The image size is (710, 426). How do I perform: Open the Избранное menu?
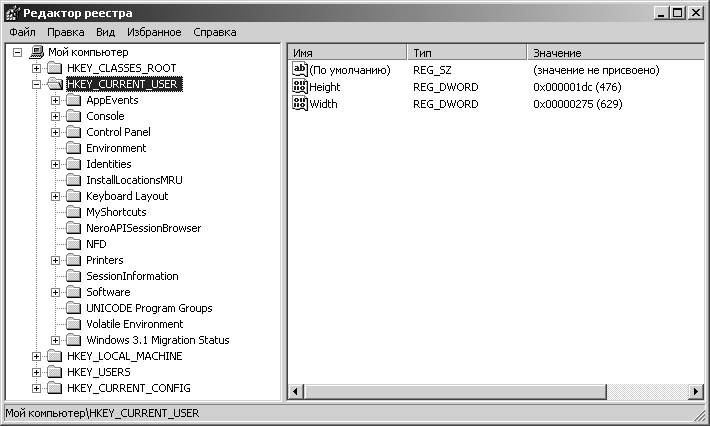pos(146,32)
